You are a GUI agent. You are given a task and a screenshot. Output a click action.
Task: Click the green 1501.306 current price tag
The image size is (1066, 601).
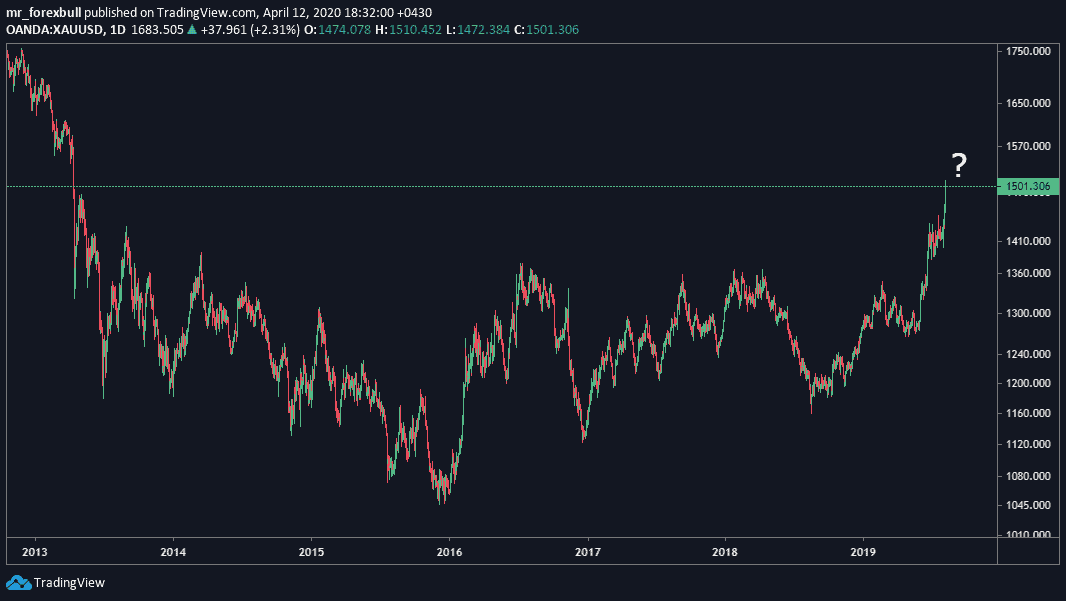(1029, 187)
